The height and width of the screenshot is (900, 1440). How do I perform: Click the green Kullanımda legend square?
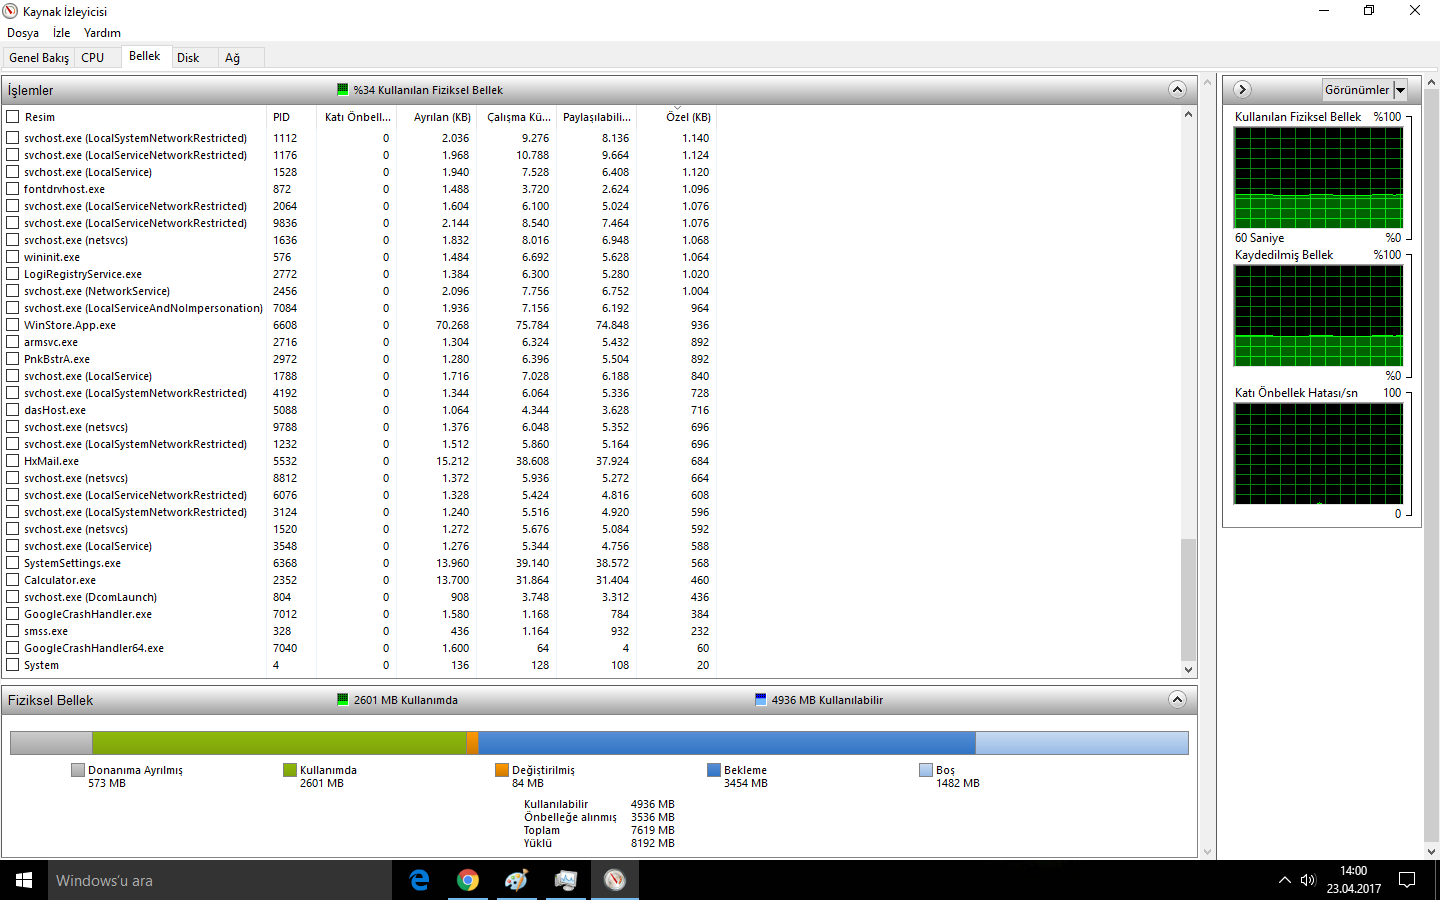[x=290, y=770]
